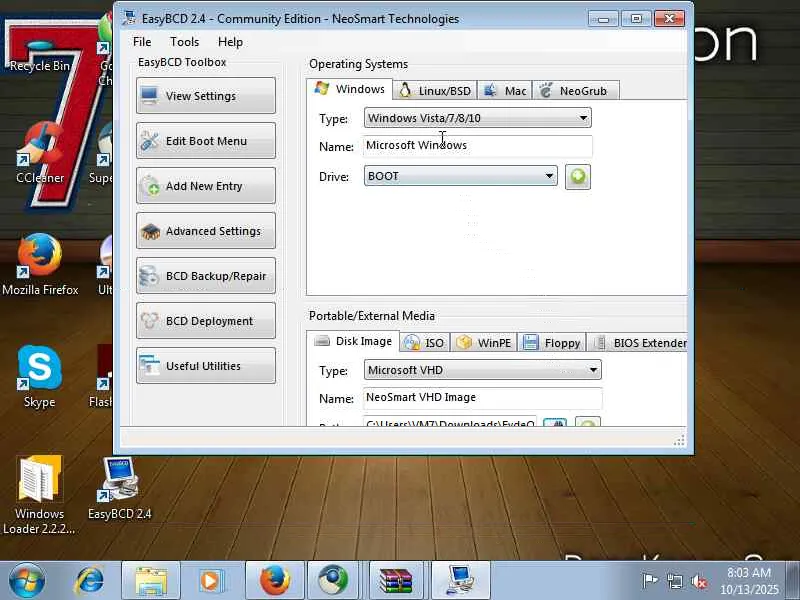The width and height of the screenshot is (800, 600).
Task: Open Advanced Settings section
Action: click(206, 231)
